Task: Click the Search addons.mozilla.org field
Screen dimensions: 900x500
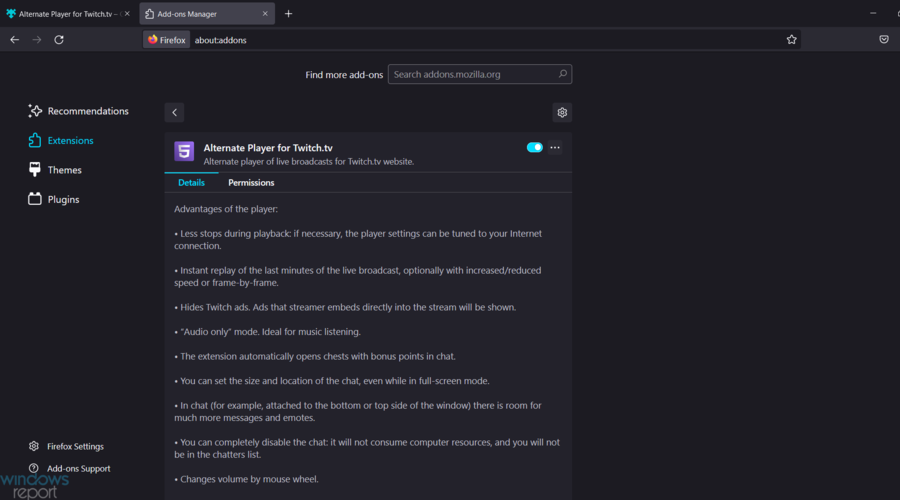Action: [x=480, y=74]
